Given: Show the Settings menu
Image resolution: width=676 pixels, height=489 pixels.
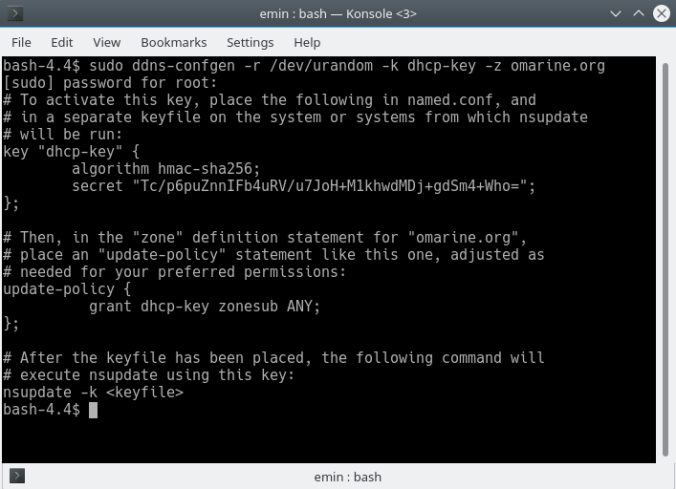Looking at the screenshot, I should pos(250,42).
